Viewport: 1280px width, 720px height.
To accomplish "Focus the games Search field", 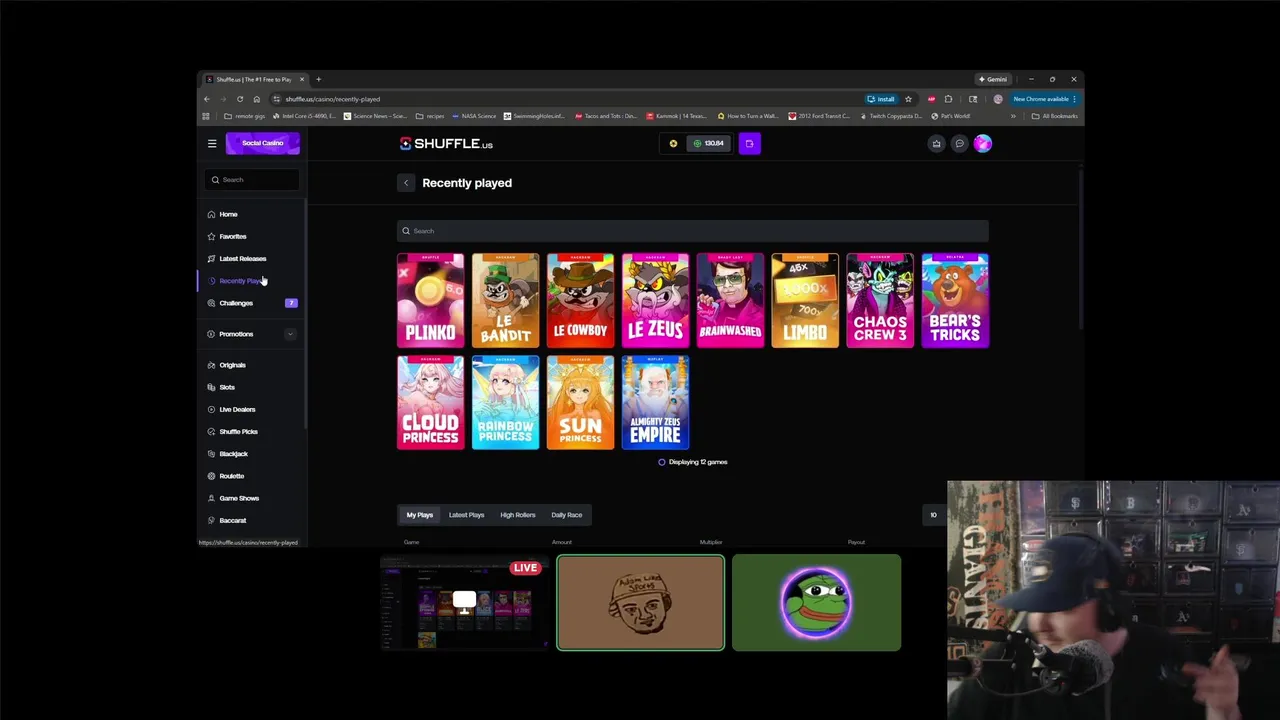I will pyautogui.click(x=692, y=231).
